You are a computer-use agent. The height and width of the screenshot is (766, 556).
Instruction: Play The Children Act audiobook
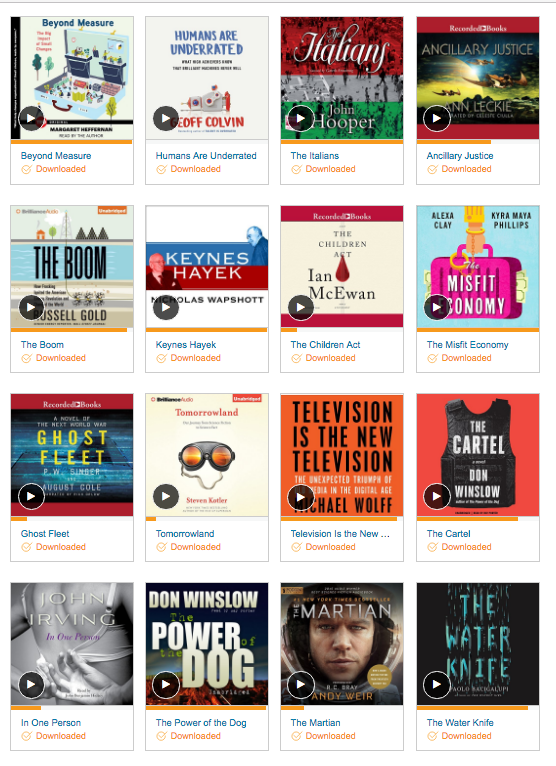(300, 307)
